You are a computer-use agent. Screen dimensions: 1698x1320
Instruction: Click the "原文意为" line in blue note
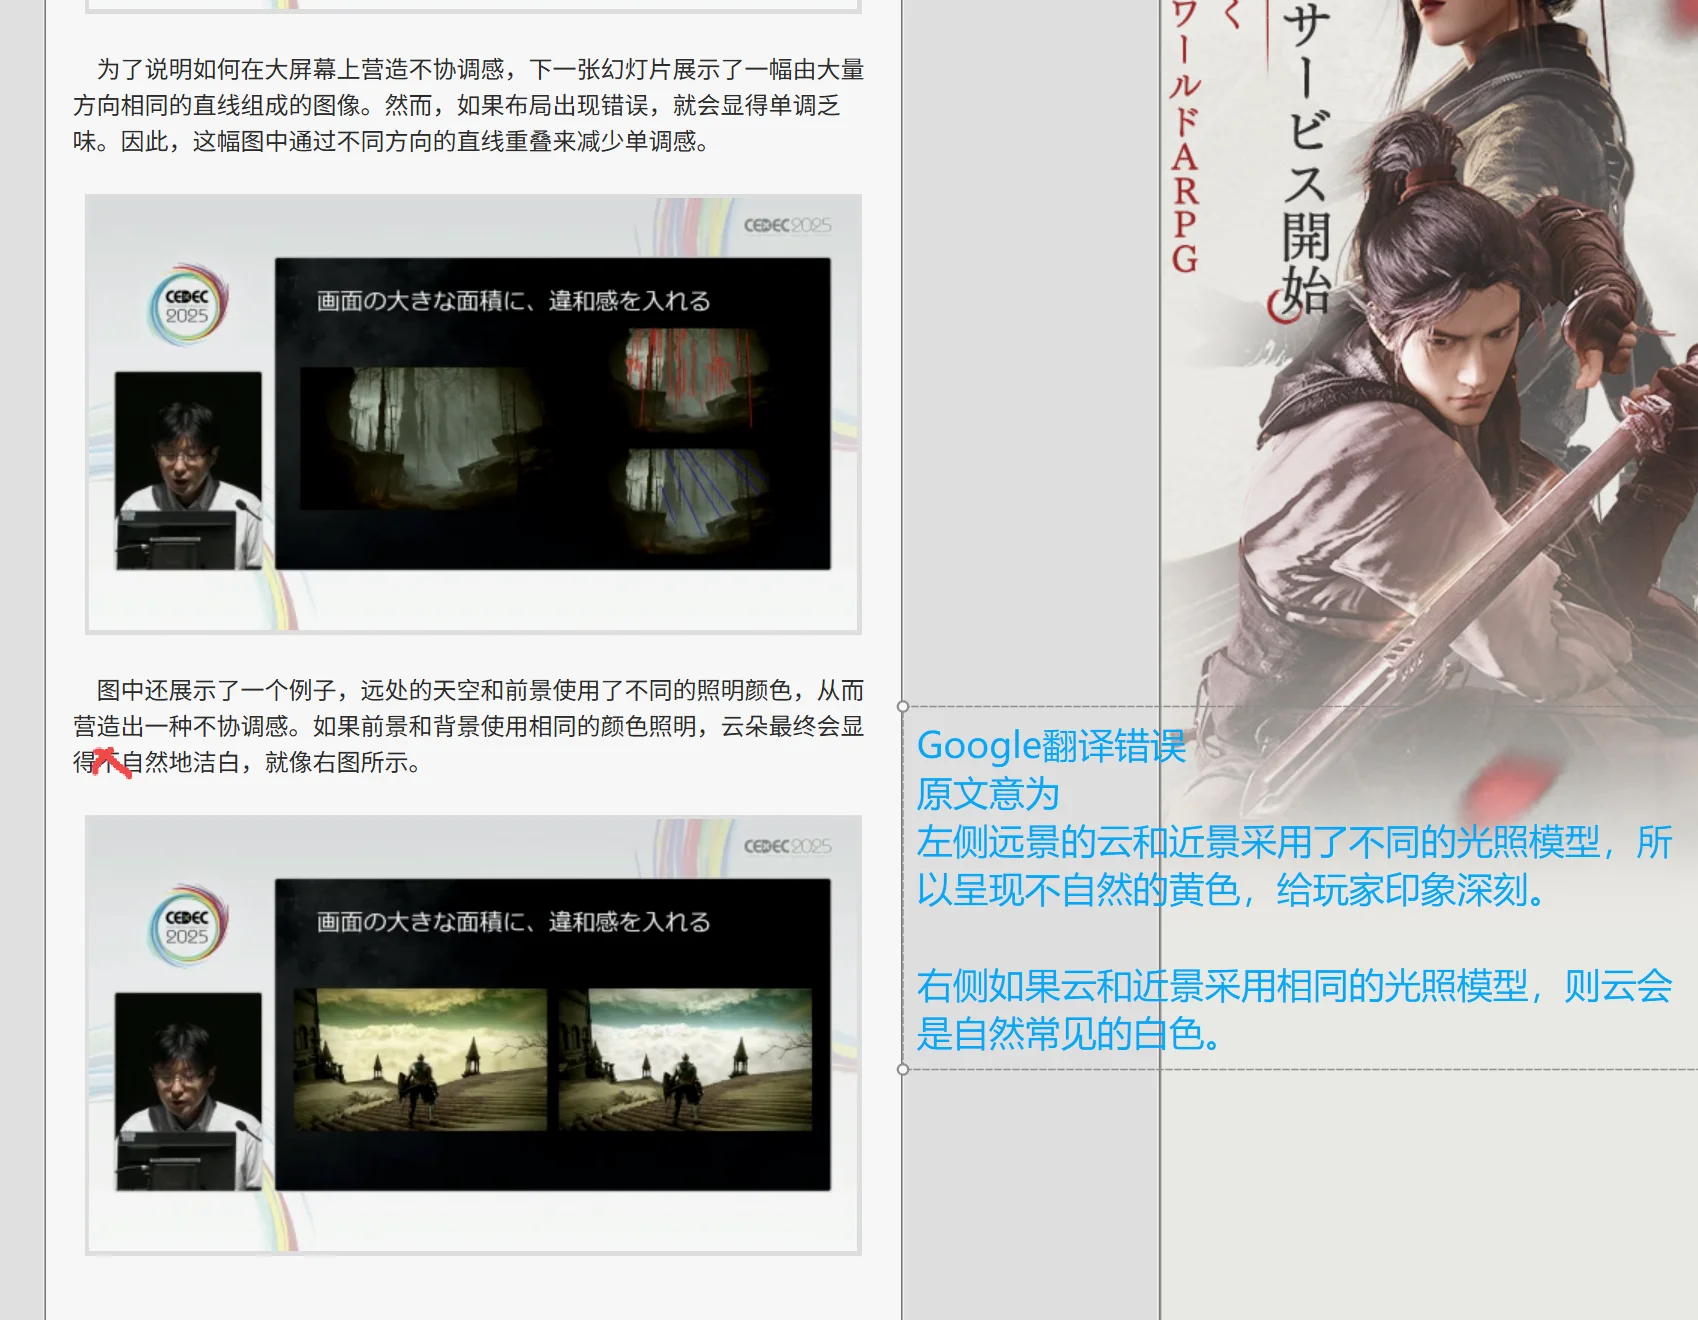tap(988, 794)
